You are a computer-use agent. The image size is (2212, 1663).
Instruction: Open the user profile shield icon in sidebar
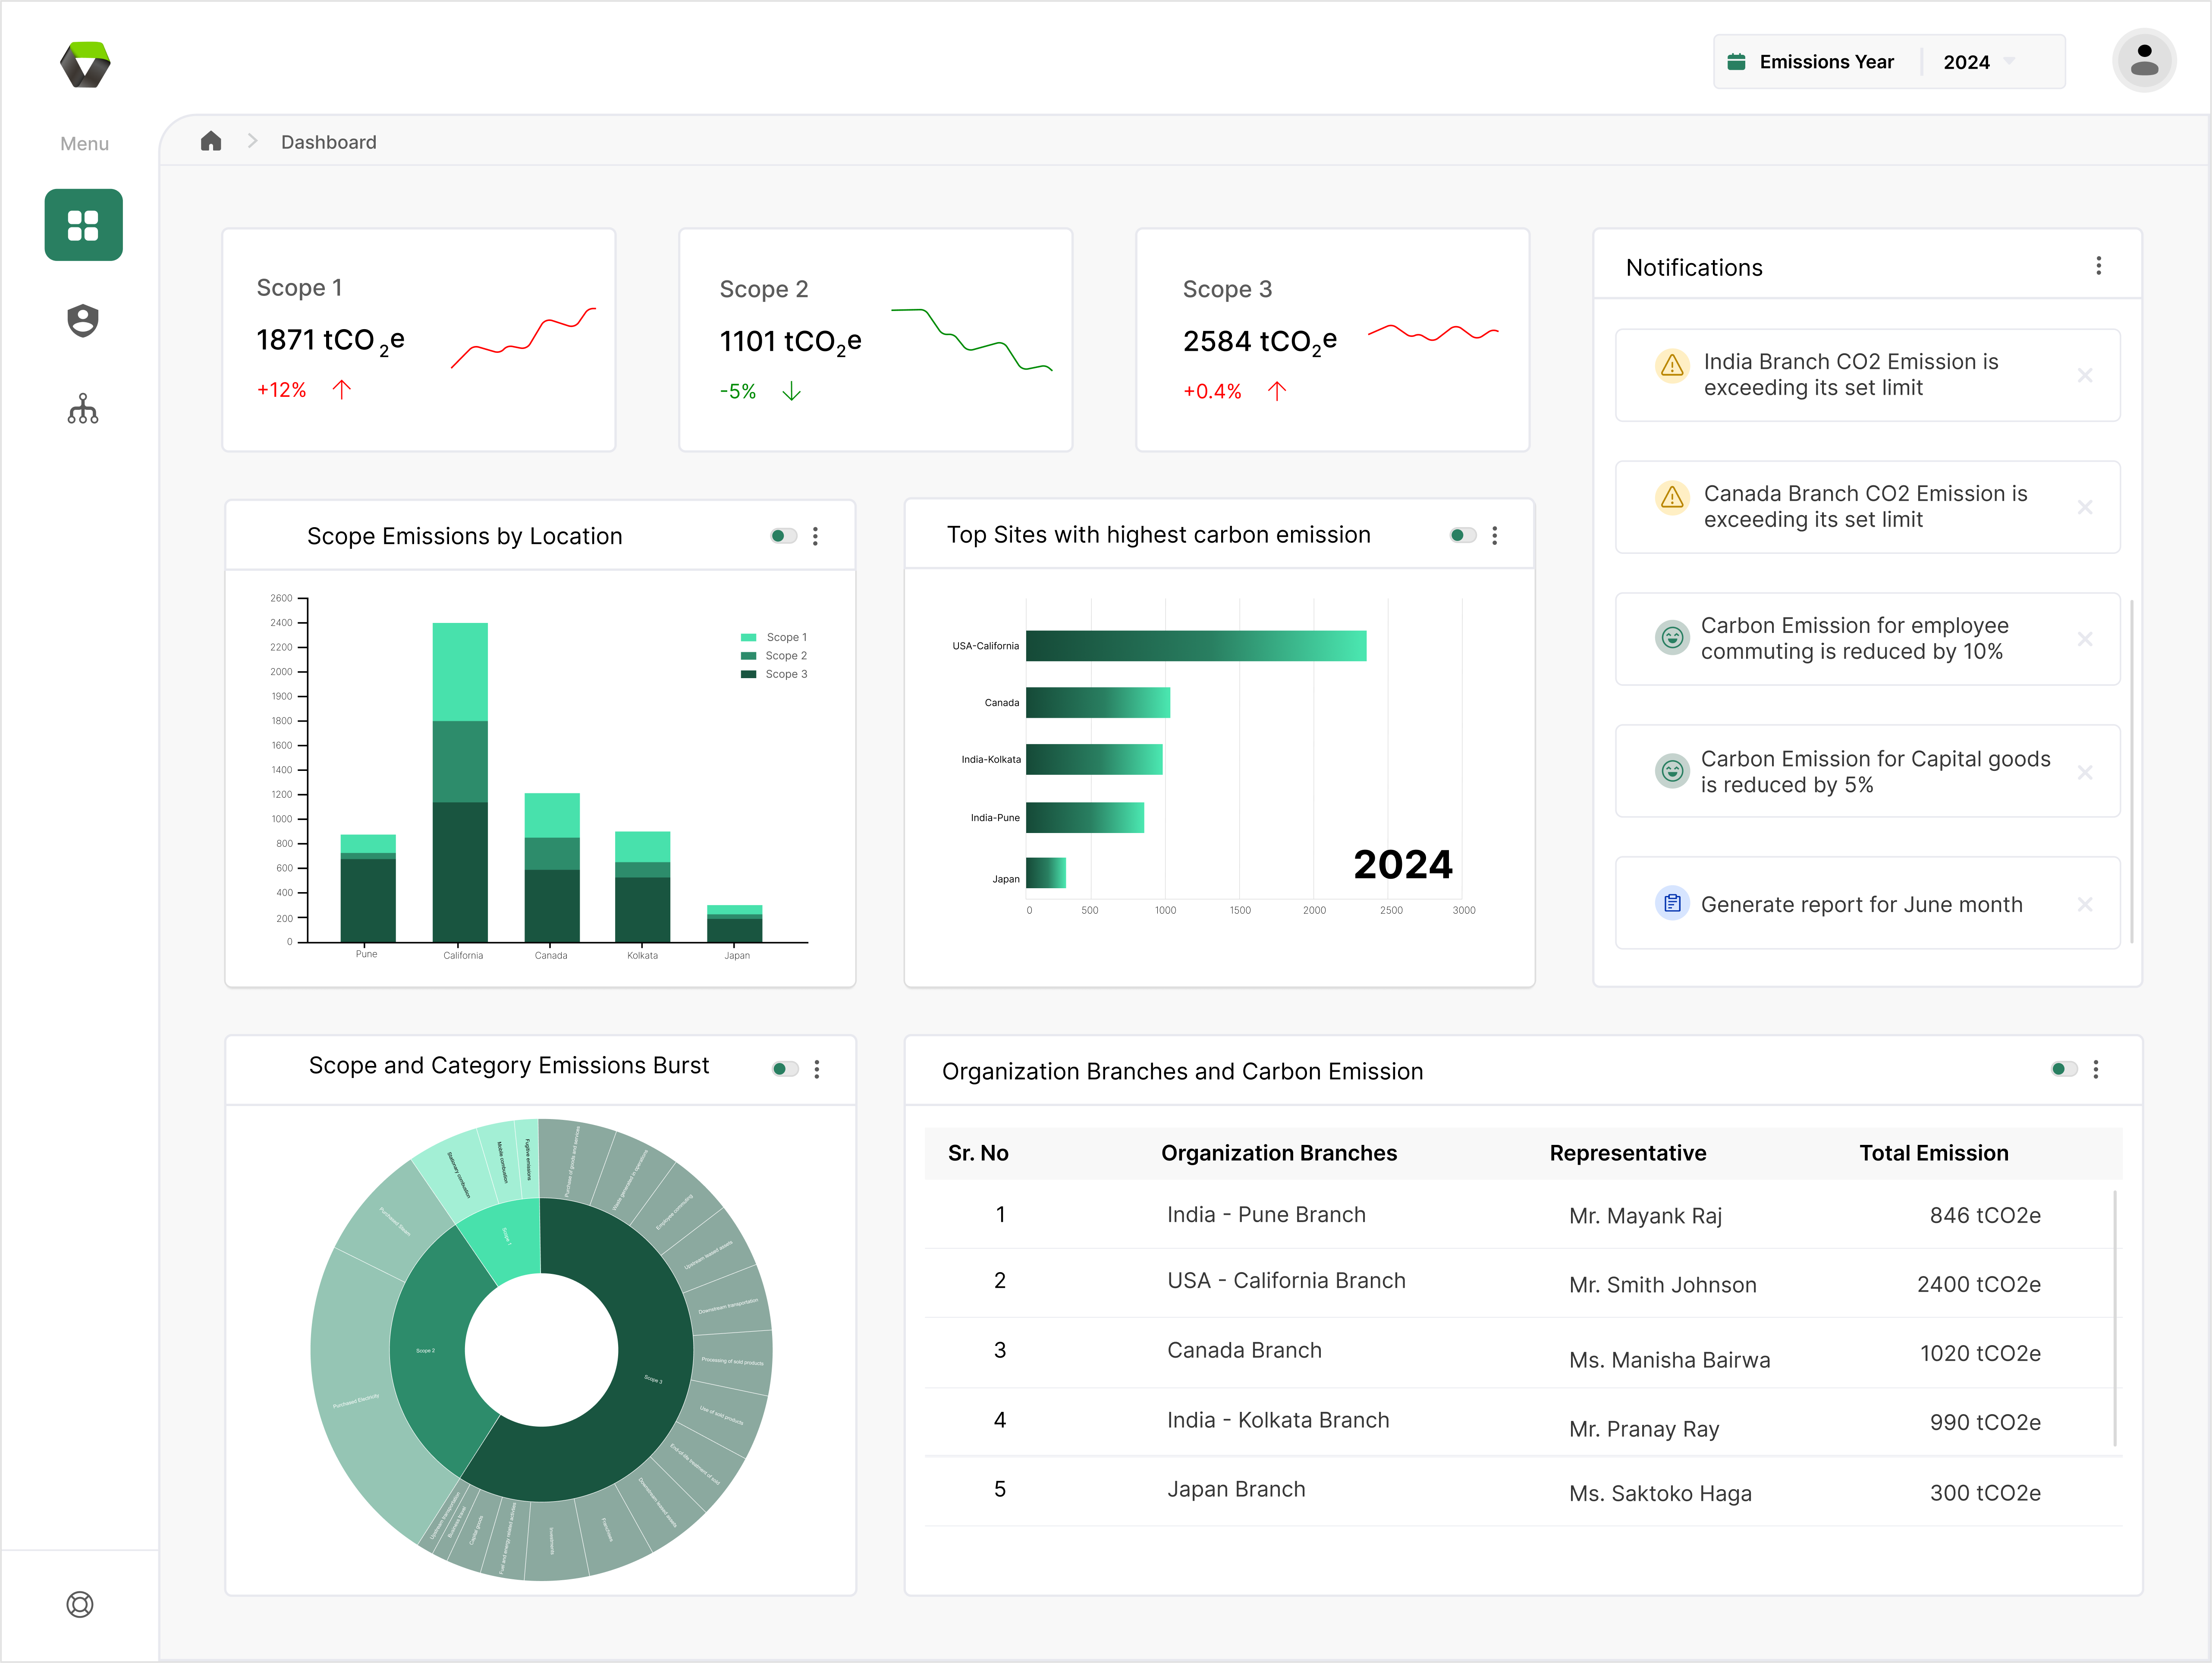point(83,321)
